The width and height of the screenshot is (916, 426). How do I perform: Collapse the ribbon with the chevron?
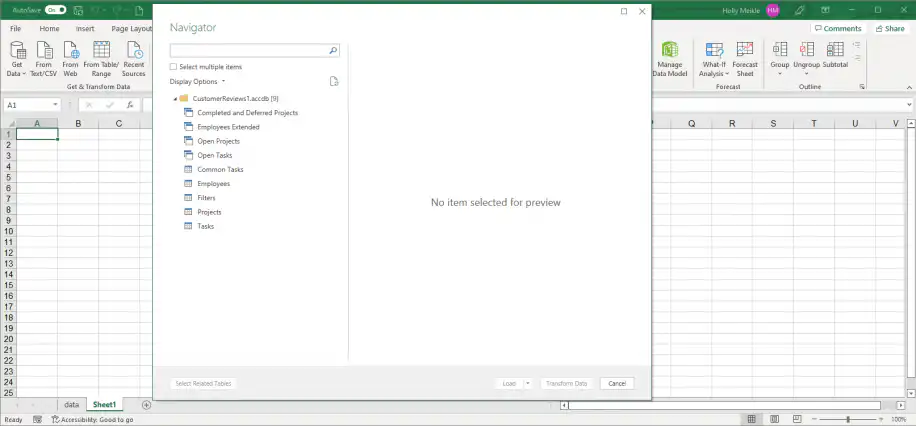[909, 87]
